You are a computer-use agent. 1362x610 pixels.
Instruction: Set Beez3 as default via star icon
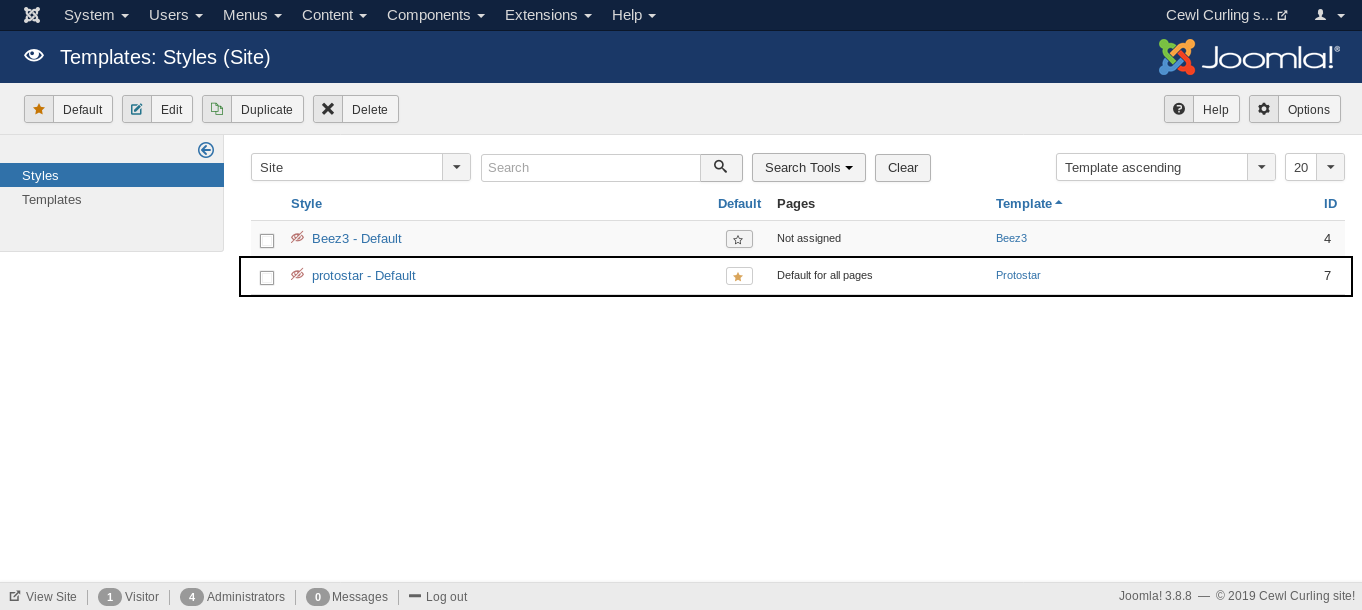[x=738, y=239]
